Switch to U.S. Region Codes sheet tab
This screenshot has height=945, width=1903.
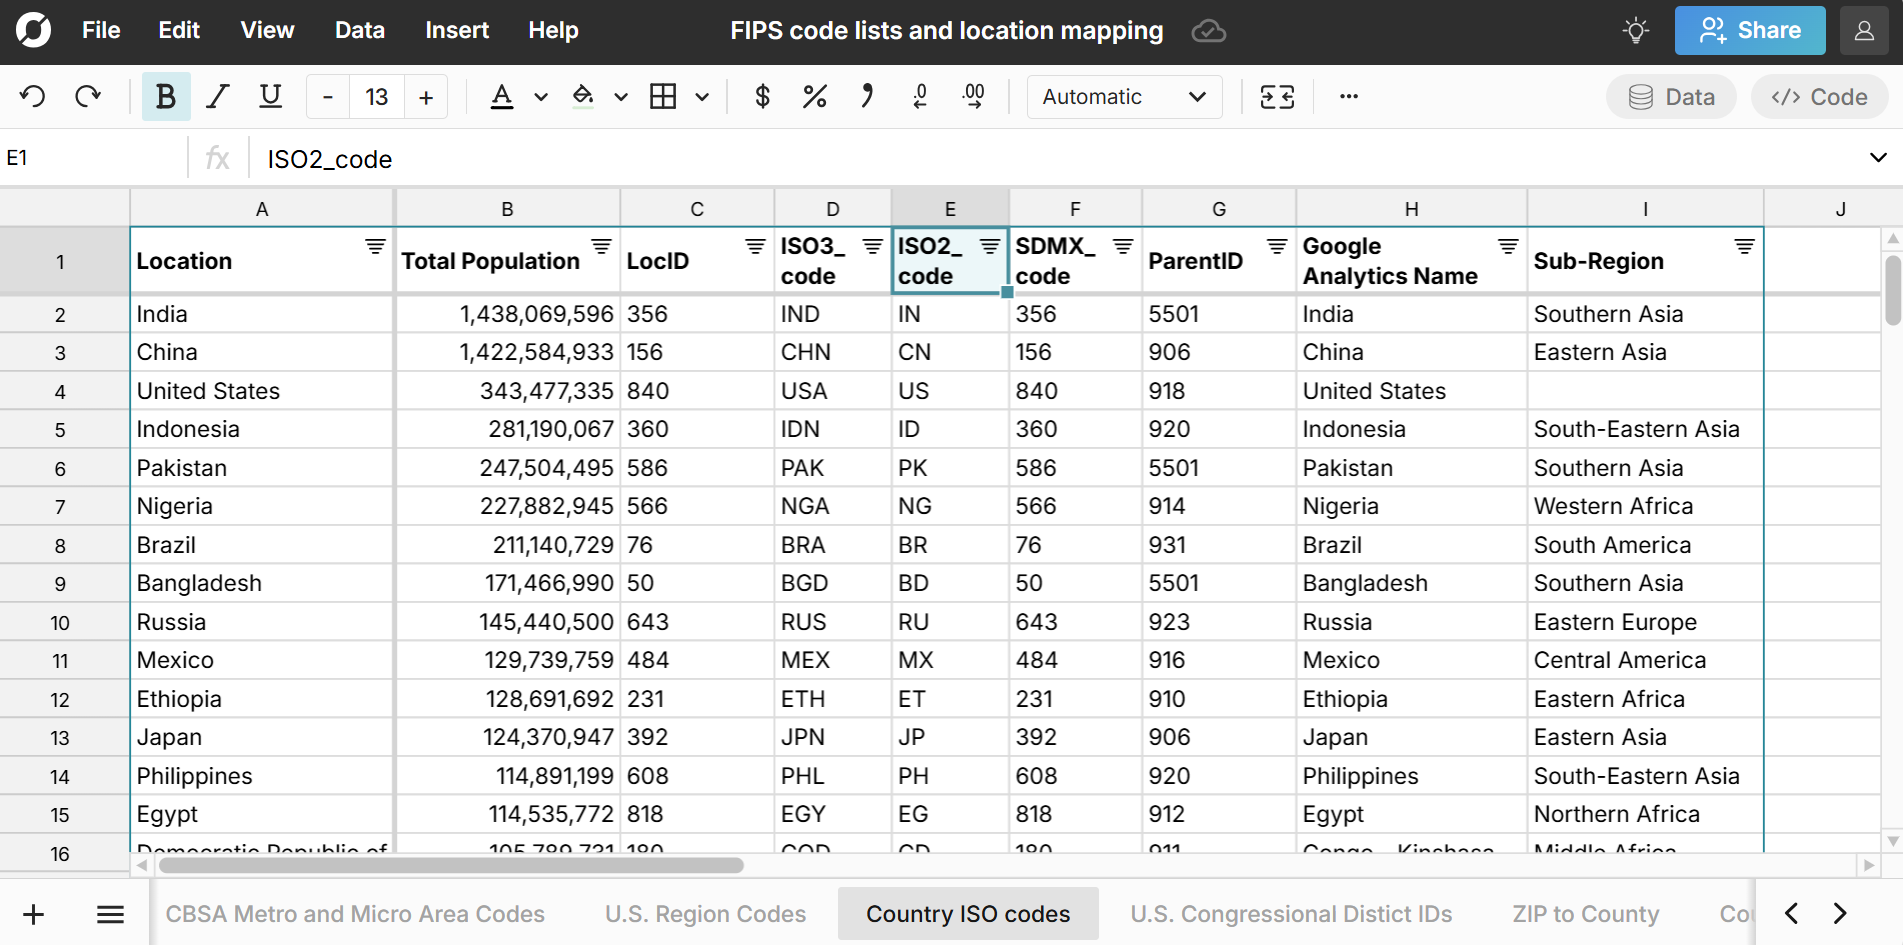[705, 914]
